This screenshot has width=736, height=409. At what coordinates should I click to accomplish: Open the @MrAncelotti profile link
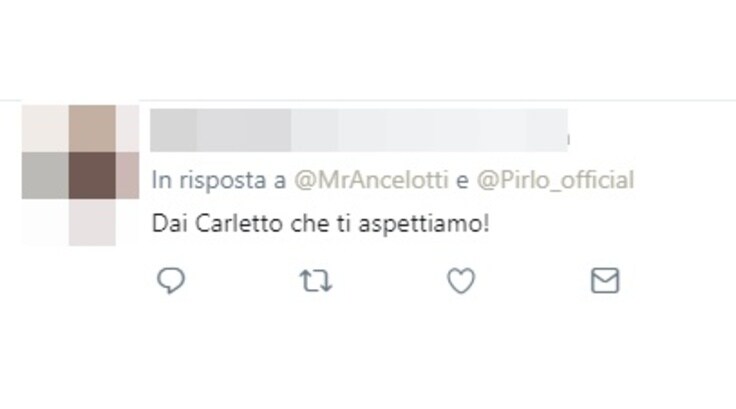[371, 180]
